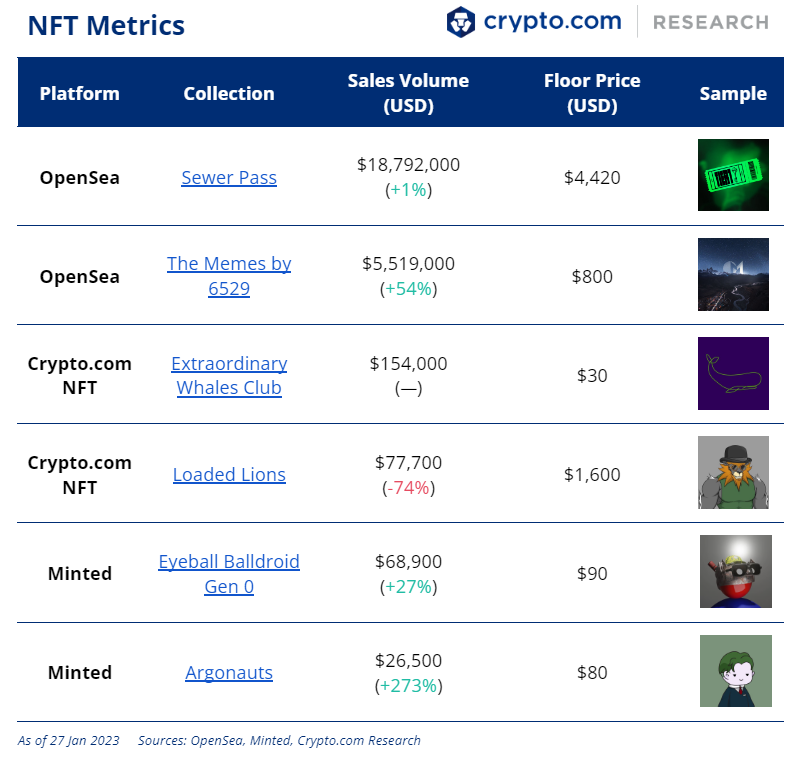Click the As of 27 Jan 2023 note
Image resolution: width=803 pixels, height=759 pixels.
point(68,741)
